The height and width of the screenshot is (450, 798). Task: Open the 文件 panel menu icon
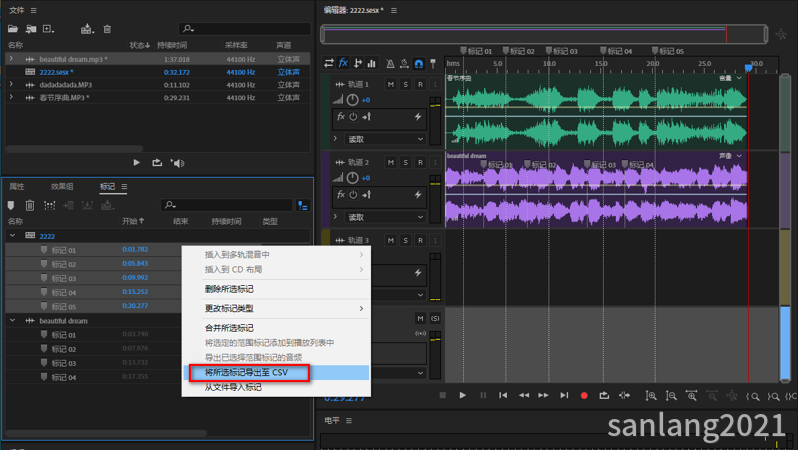pos(34,10)
